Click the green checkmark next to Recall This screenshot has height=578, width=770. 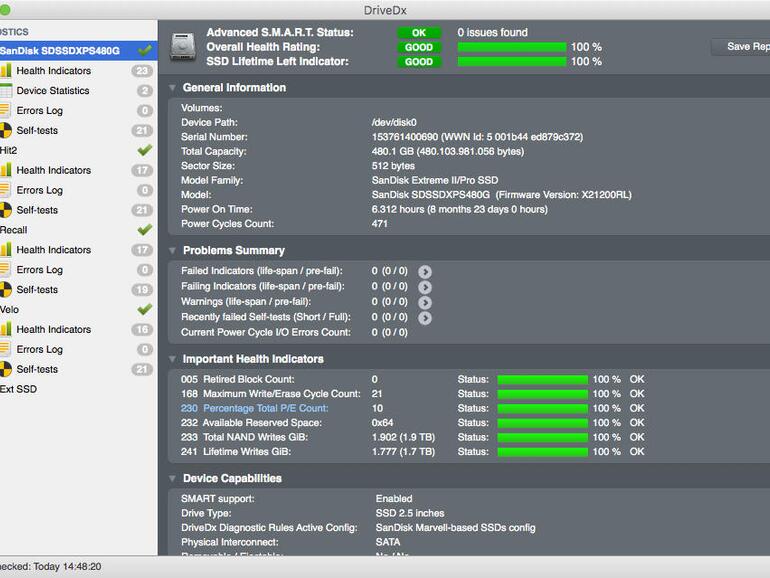144,229
